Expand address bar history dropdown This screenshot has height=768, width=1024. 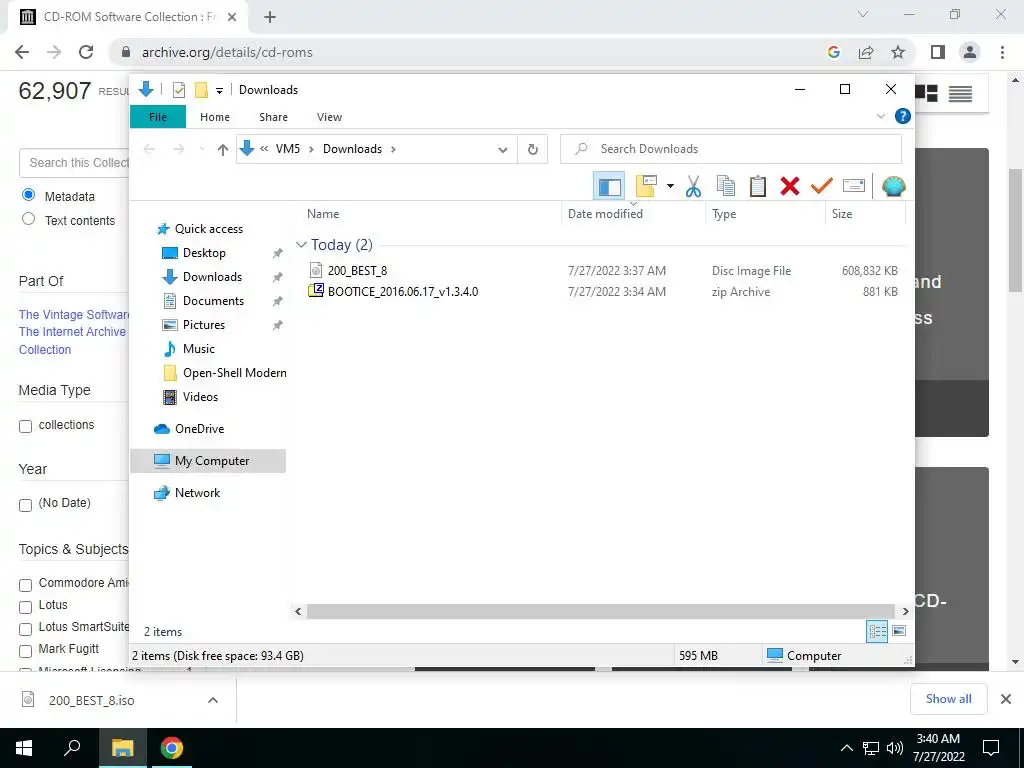pyautogui.click(x=503, y=150)
